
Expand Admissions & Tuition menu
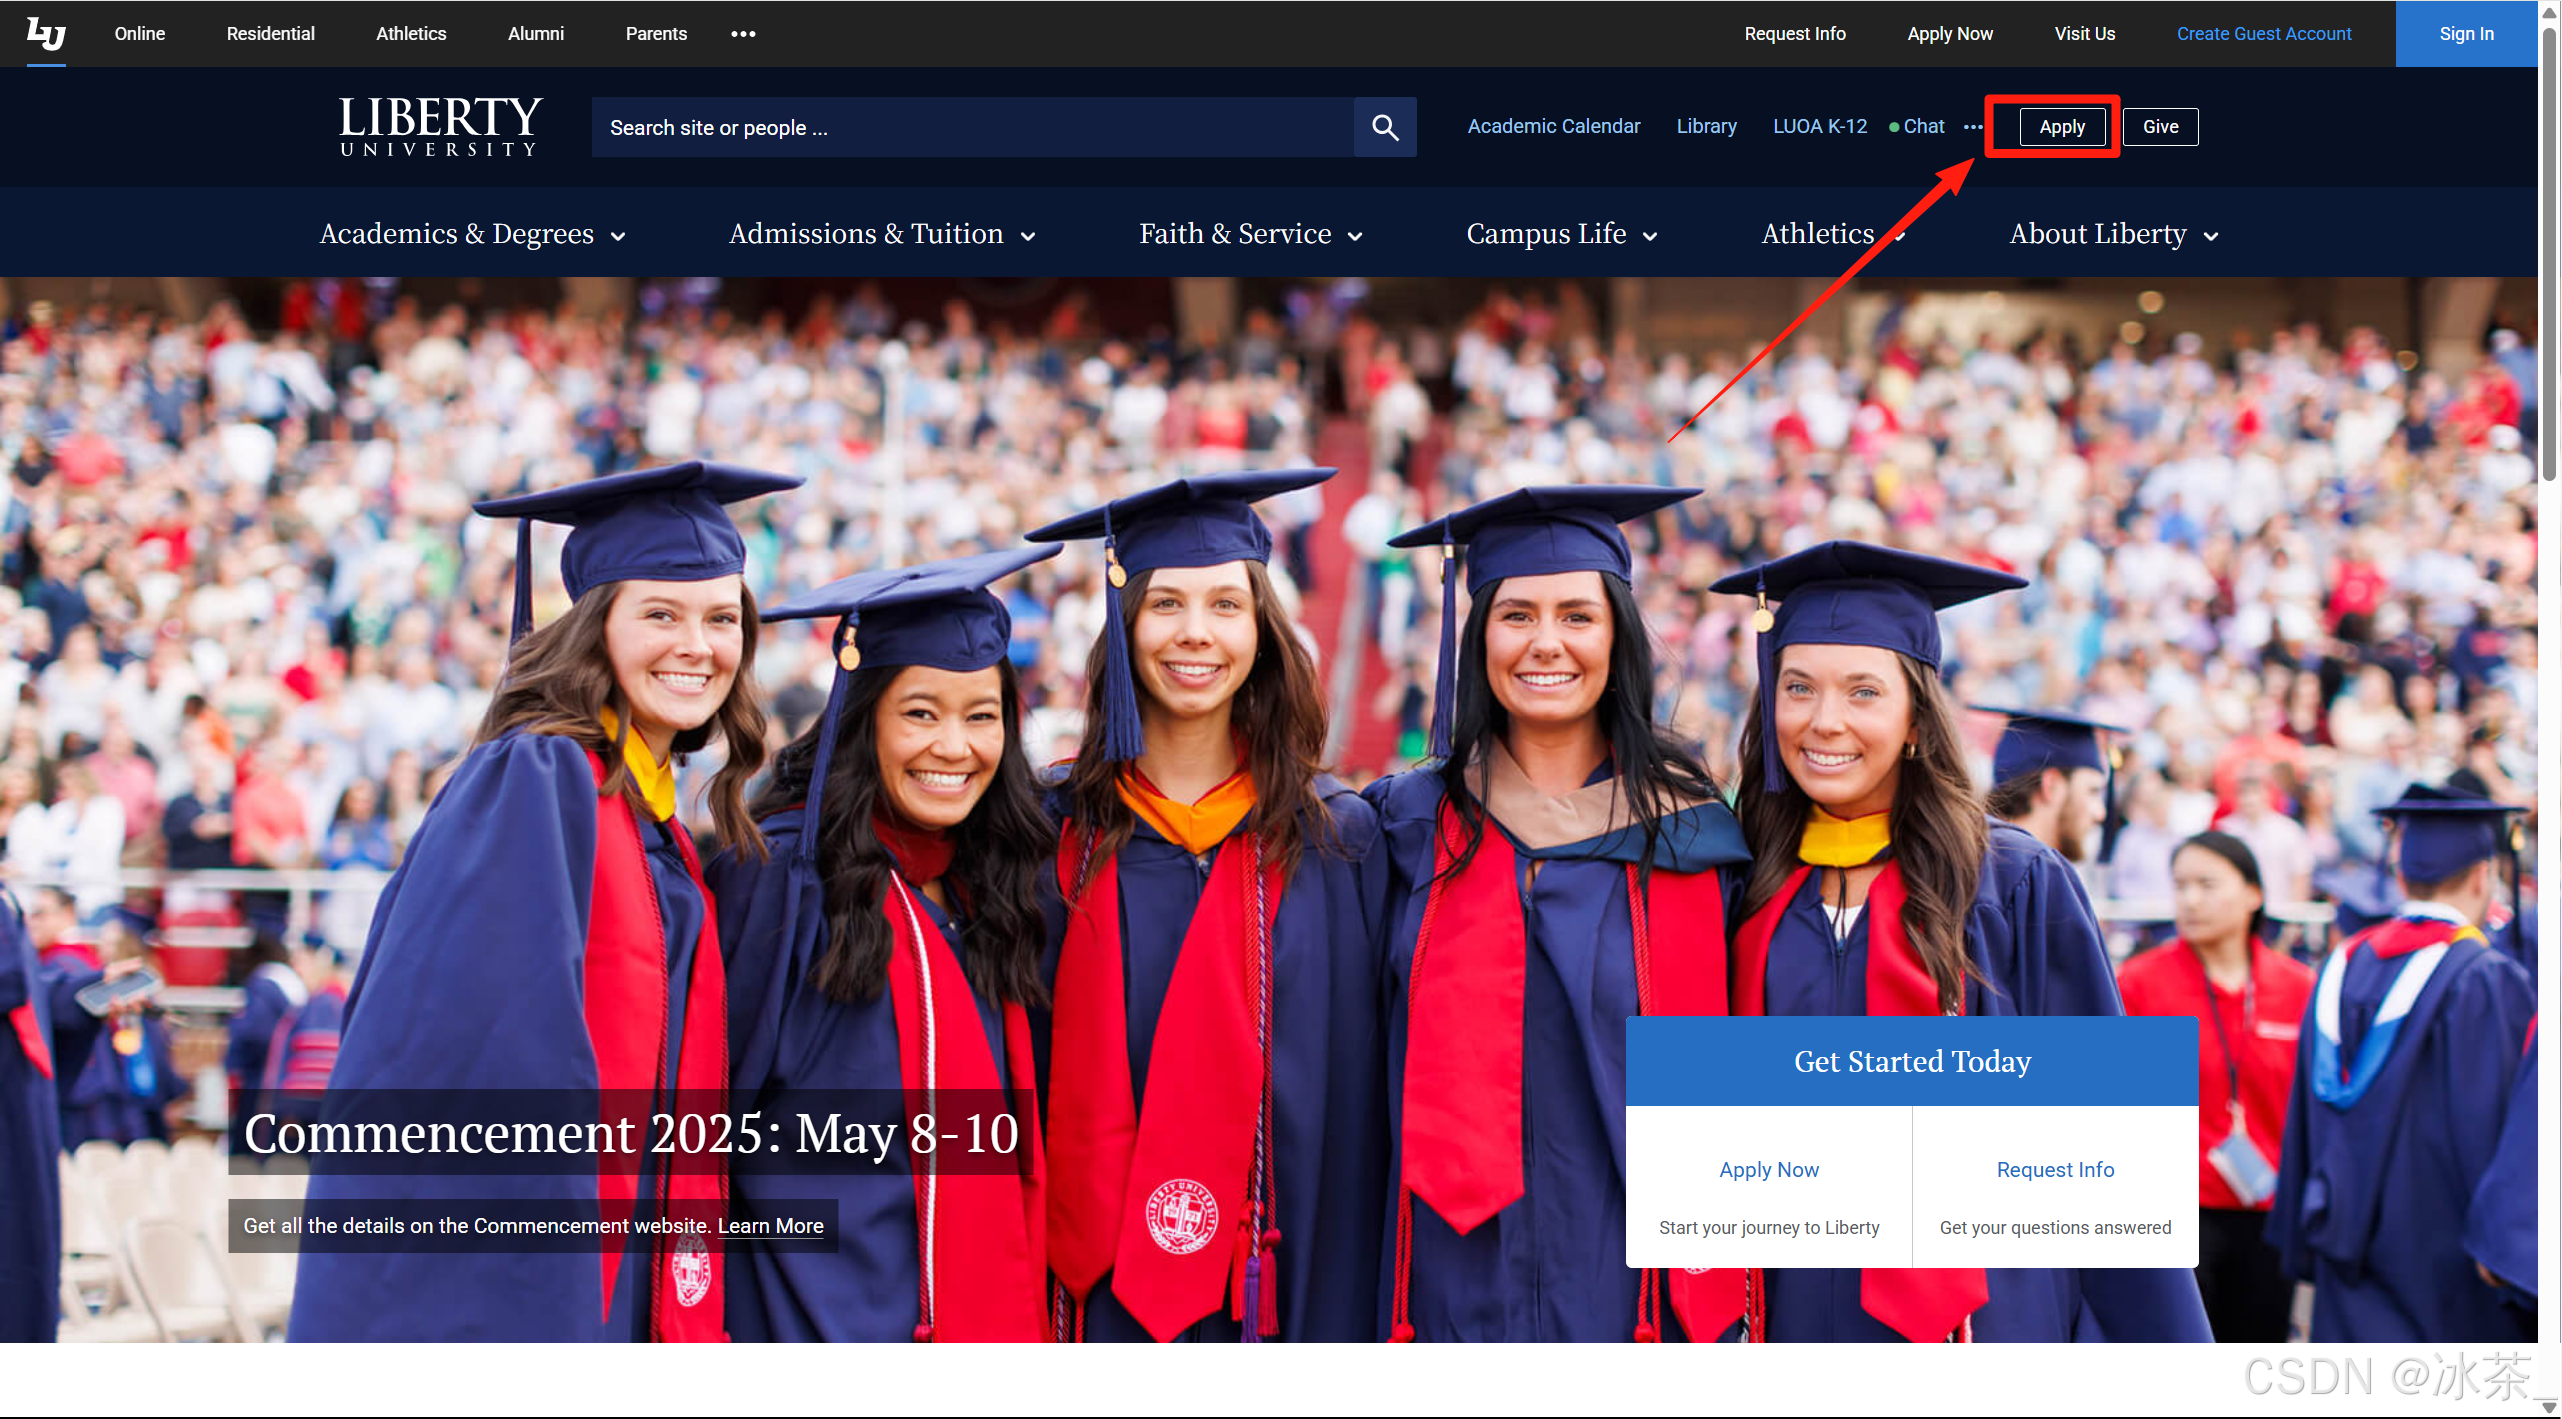pos(881,234)
